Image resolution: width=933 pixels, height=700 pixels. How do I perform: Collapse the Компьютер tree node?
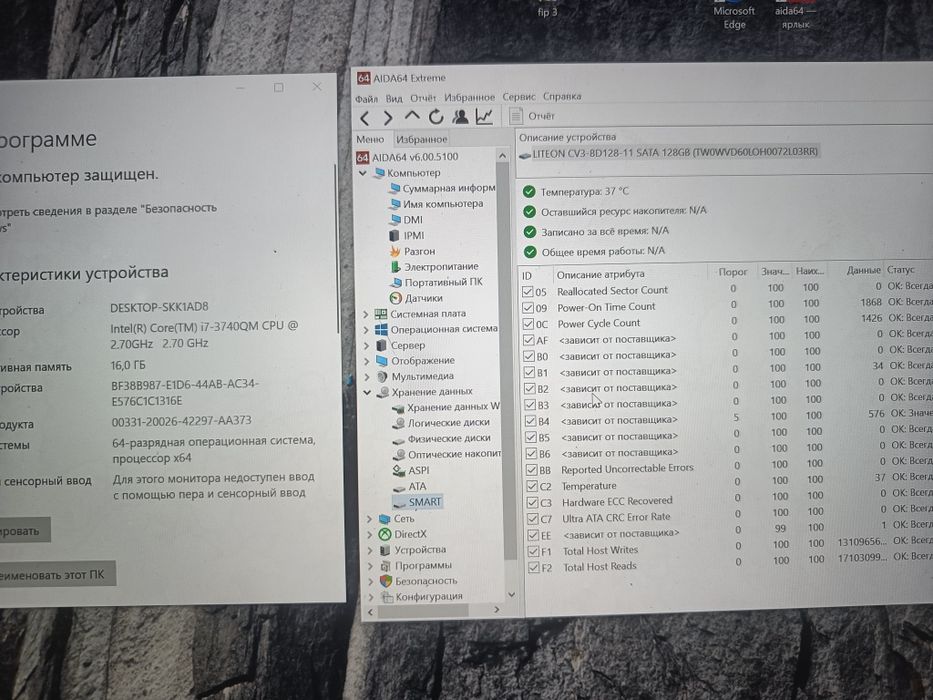click(x=363, y=173)
